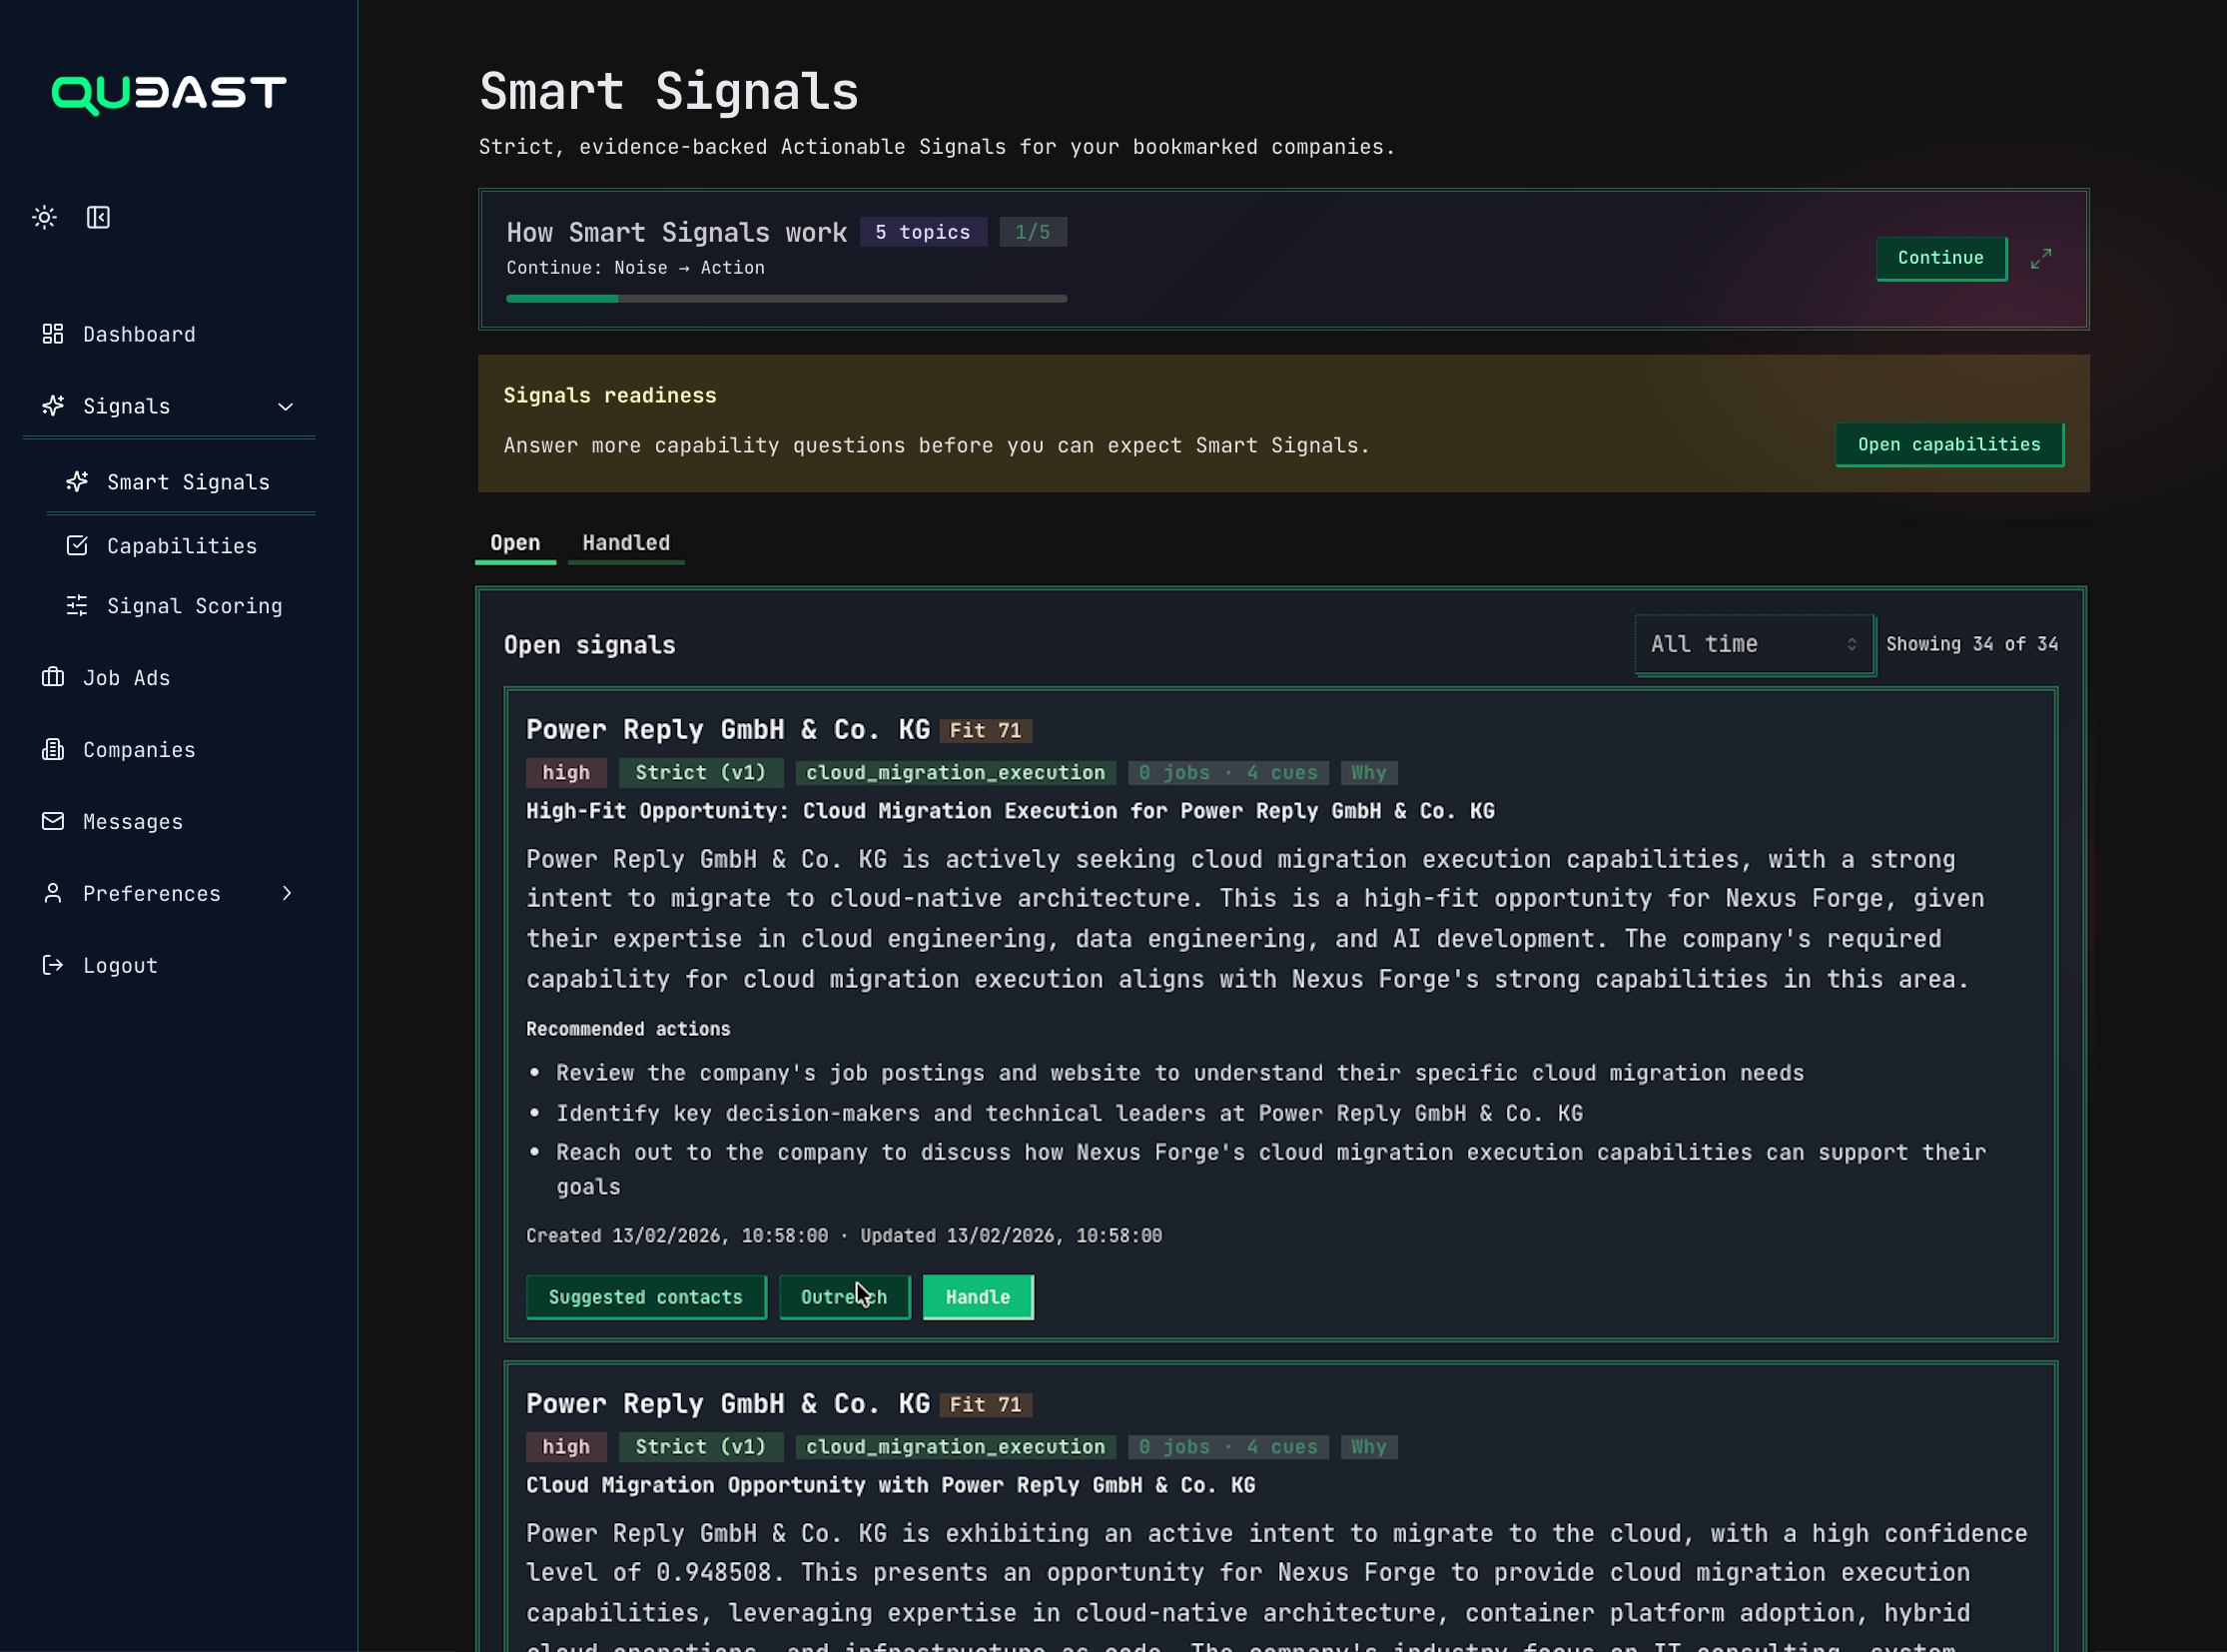Open capabilities from the readiness banner
Image resolution: width=2227 pixels, height=1652 pixels.
click(x=1949, y=444)
